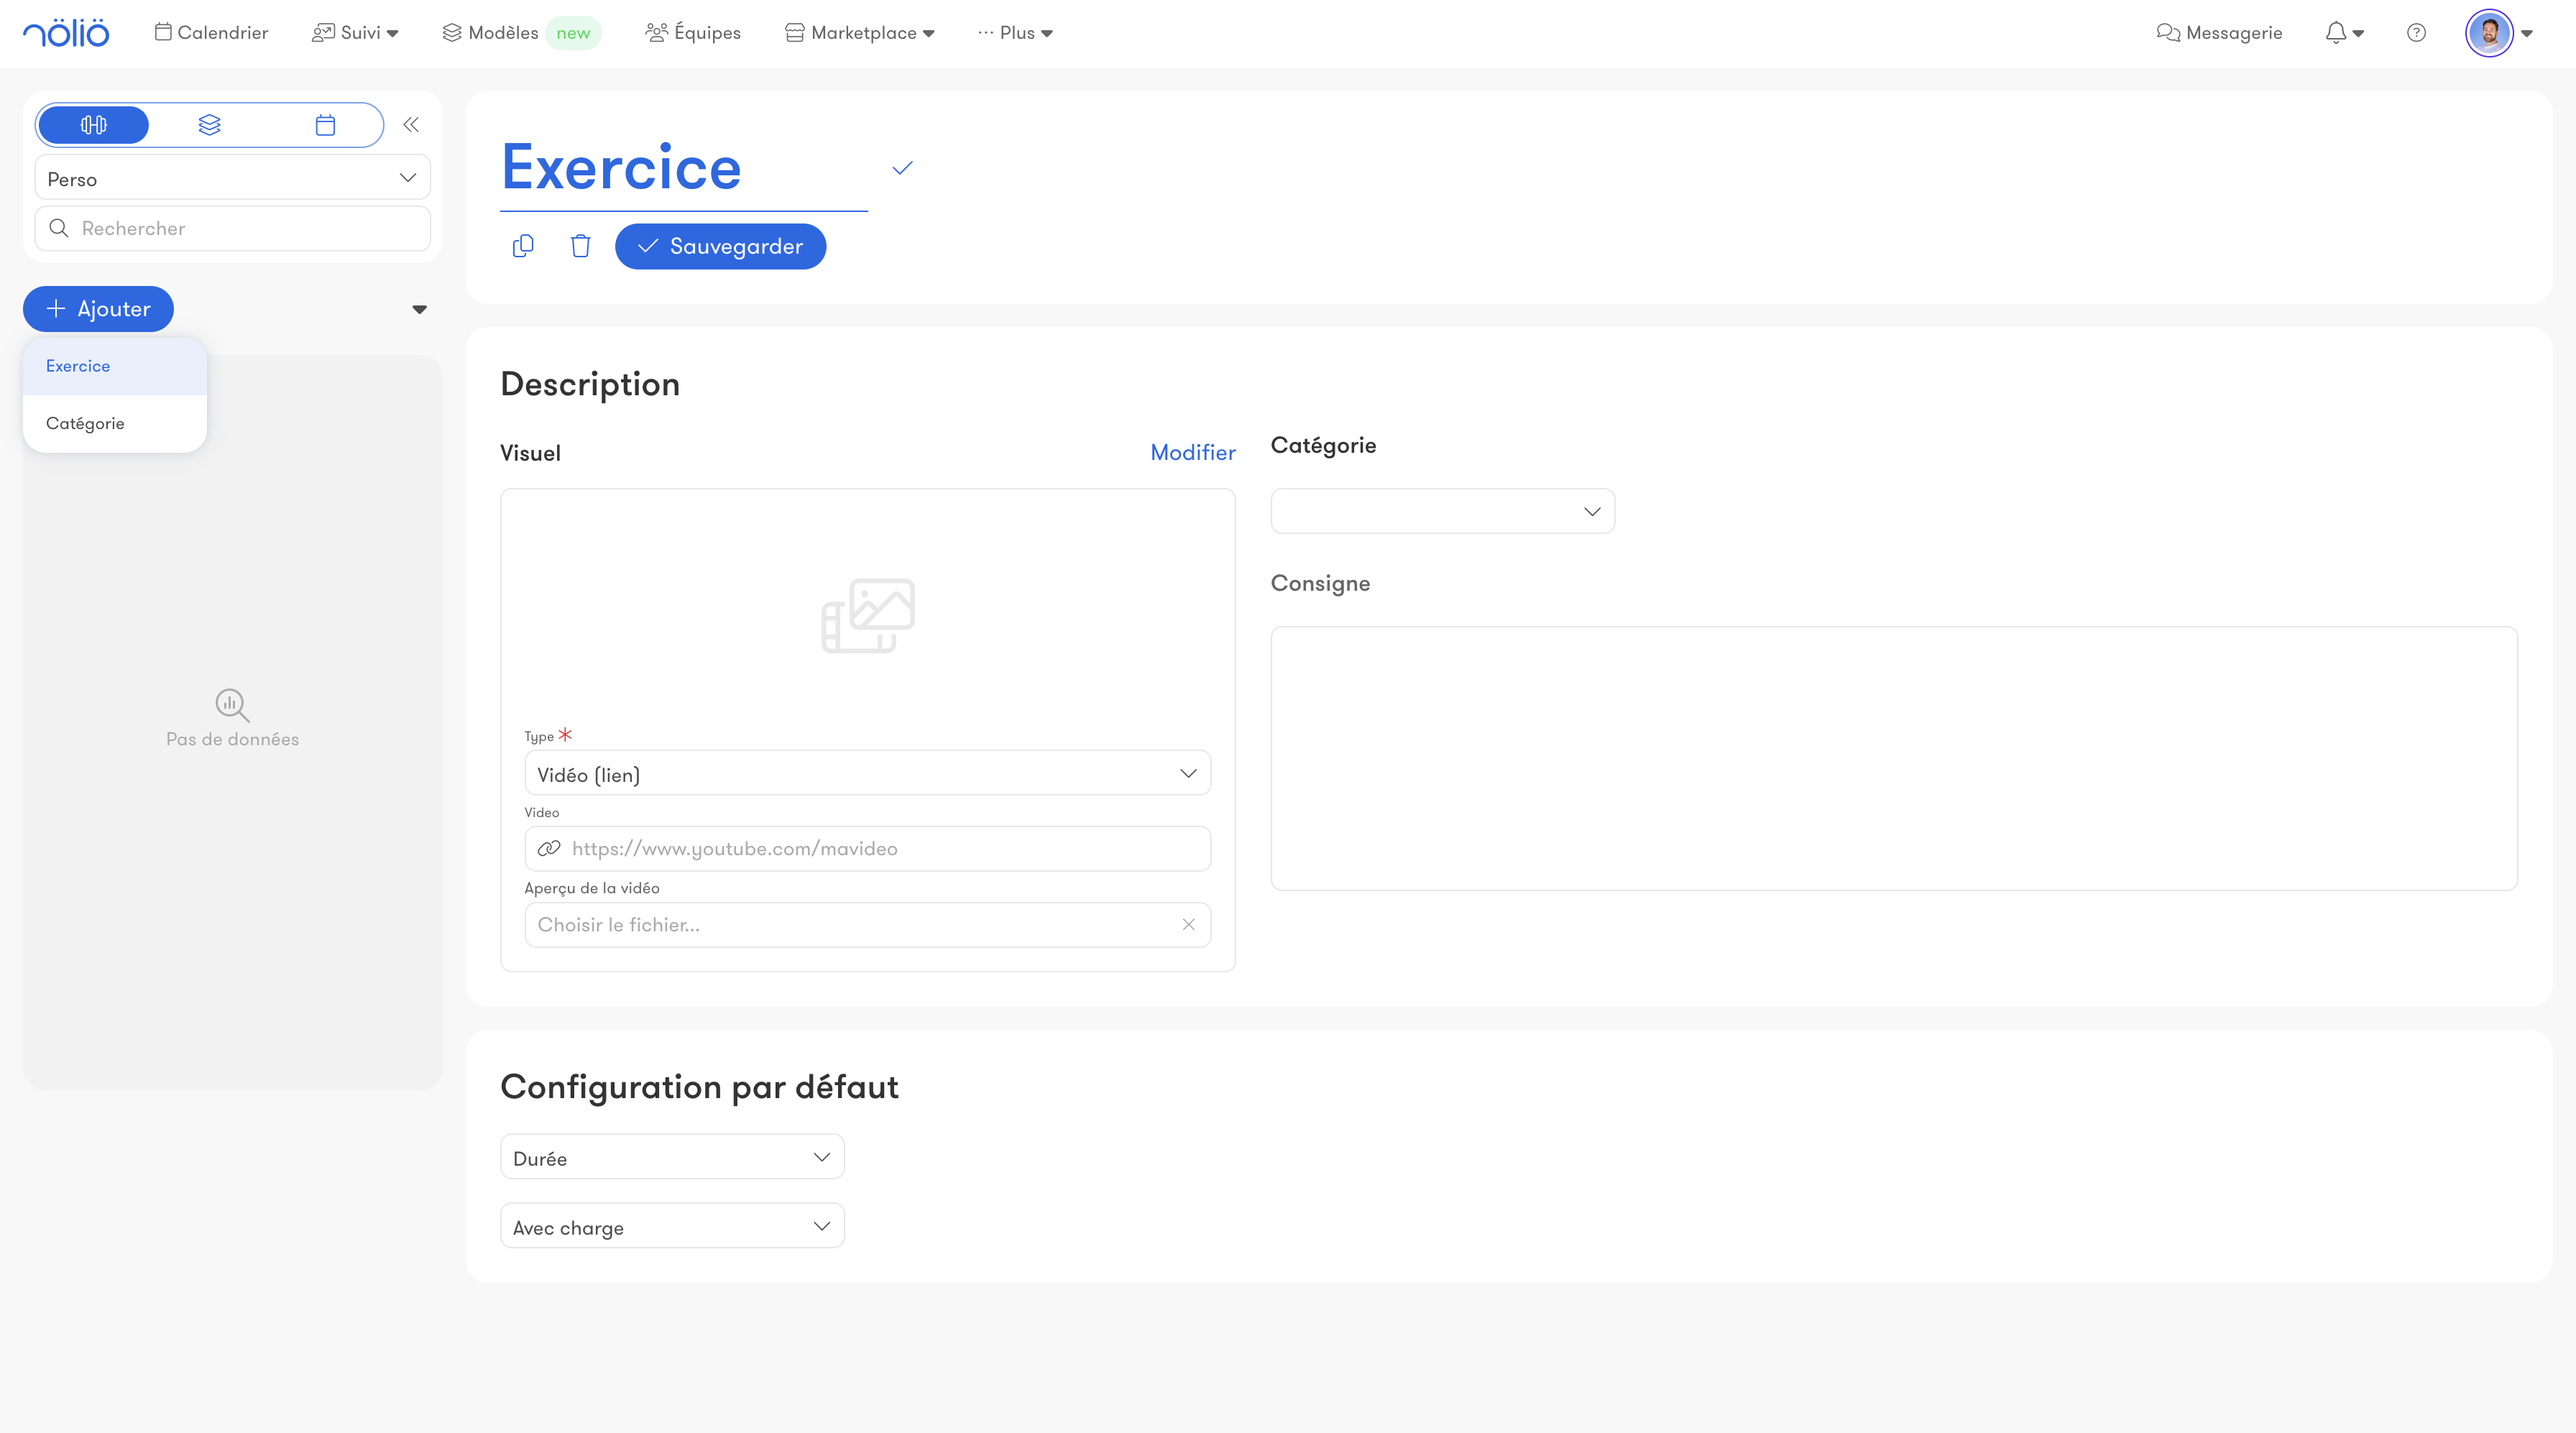Collapse sidebar with double chevron icon
The image size is (2576, 1433).
click(411, 125)
